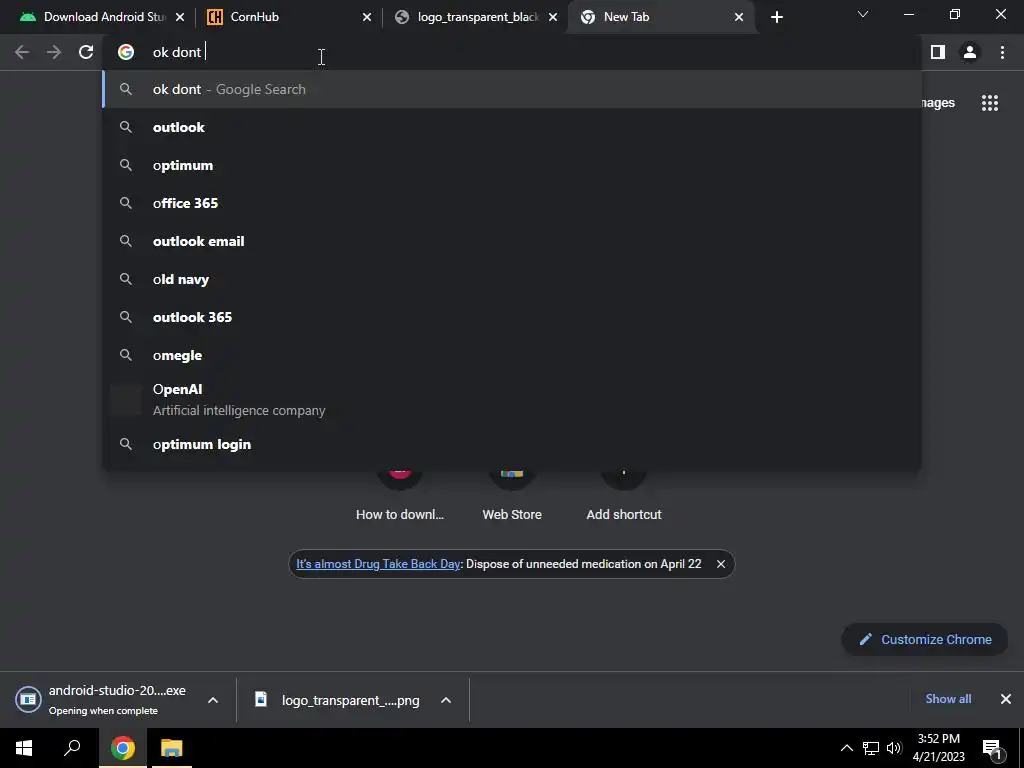
Task: Open the OpenAI company suggestion
Action: pos(512,400)
